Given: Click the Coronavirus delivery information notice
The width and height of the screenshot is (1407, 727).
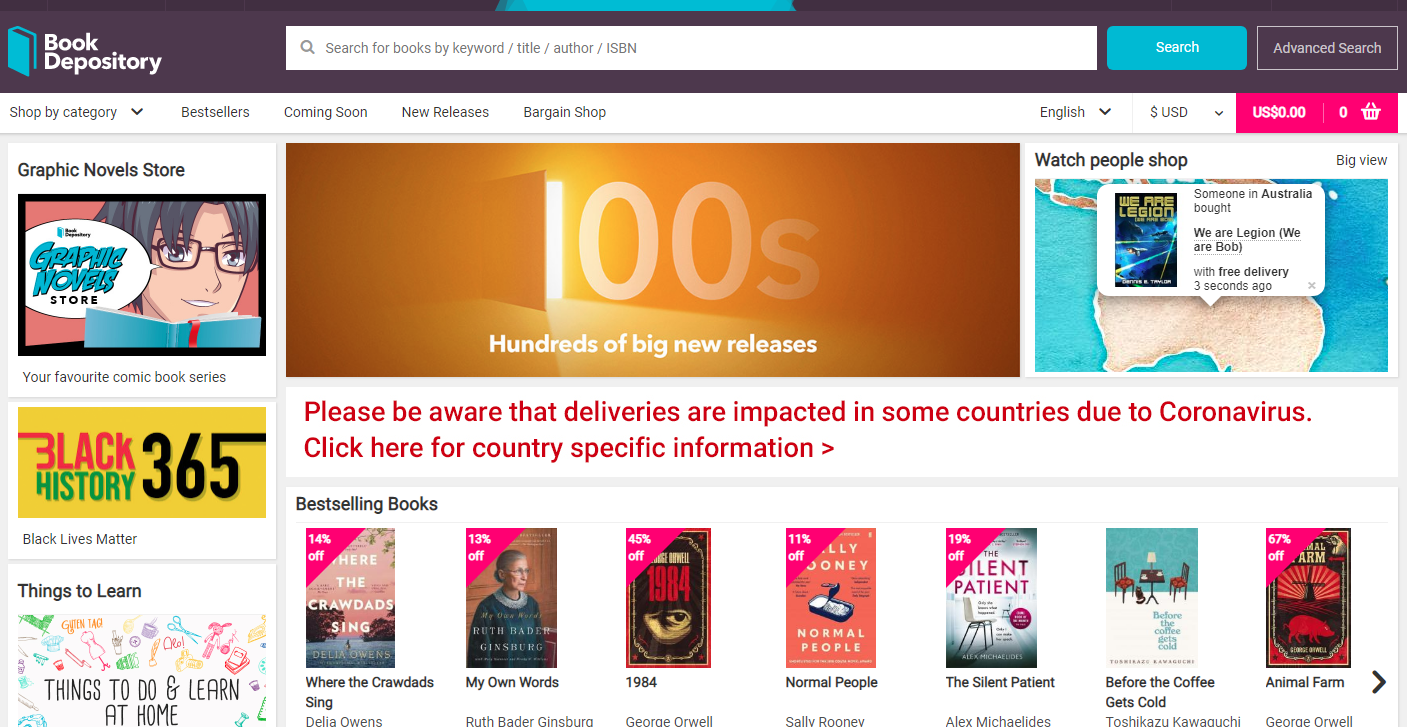Looking at the screenshot, I should coord(808,430).
